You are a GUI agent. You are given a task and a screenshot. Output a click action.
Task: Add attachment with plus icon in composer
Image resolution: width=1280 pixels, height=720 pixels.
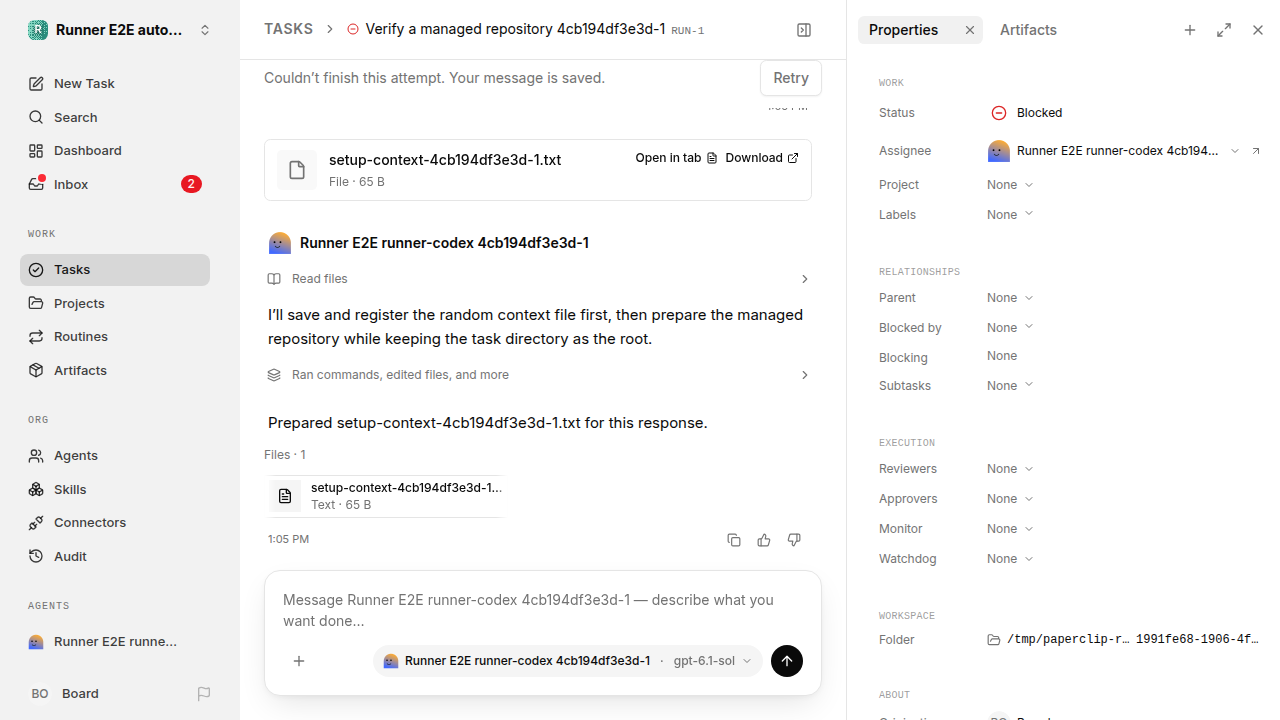tap(299, 661)
